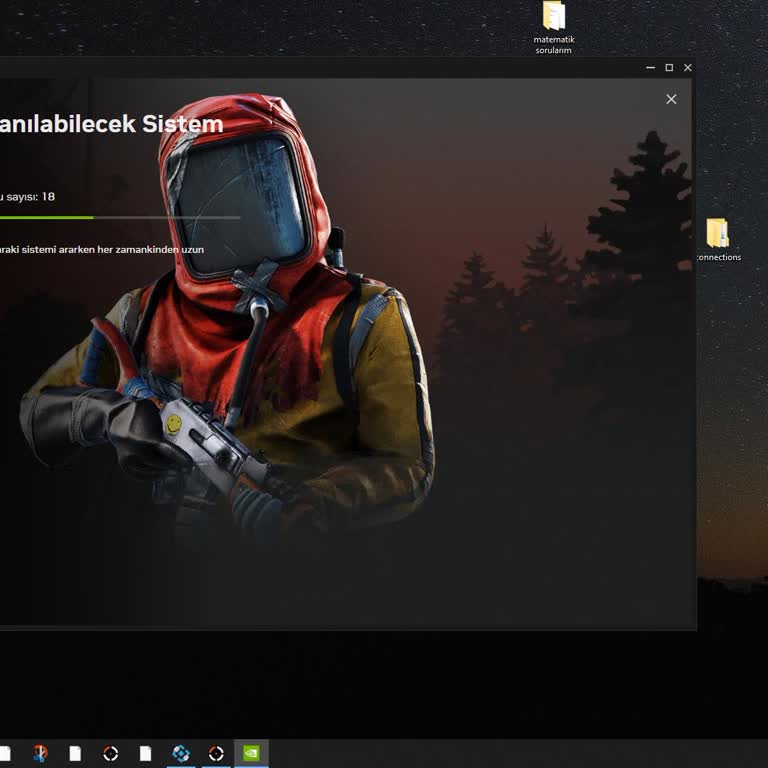768x768 pixels.
Task: Close the GeForce NOW queue overlay with the X
Action: point(671,99)
